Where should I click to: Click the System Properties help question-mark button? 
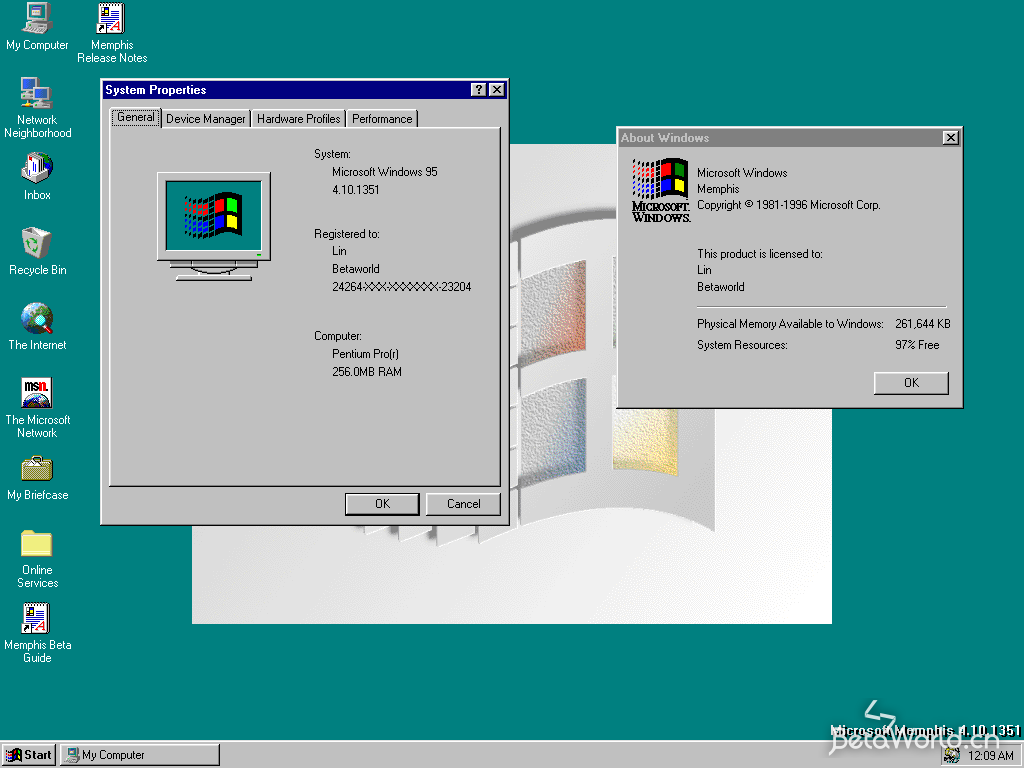479,90
